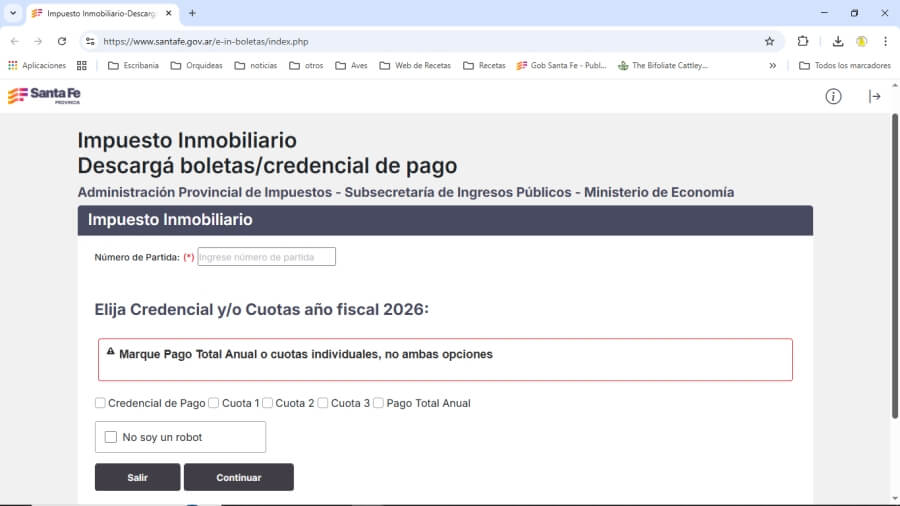
Task: Open the noticias bookmarks folder
Action: (255, 65)
